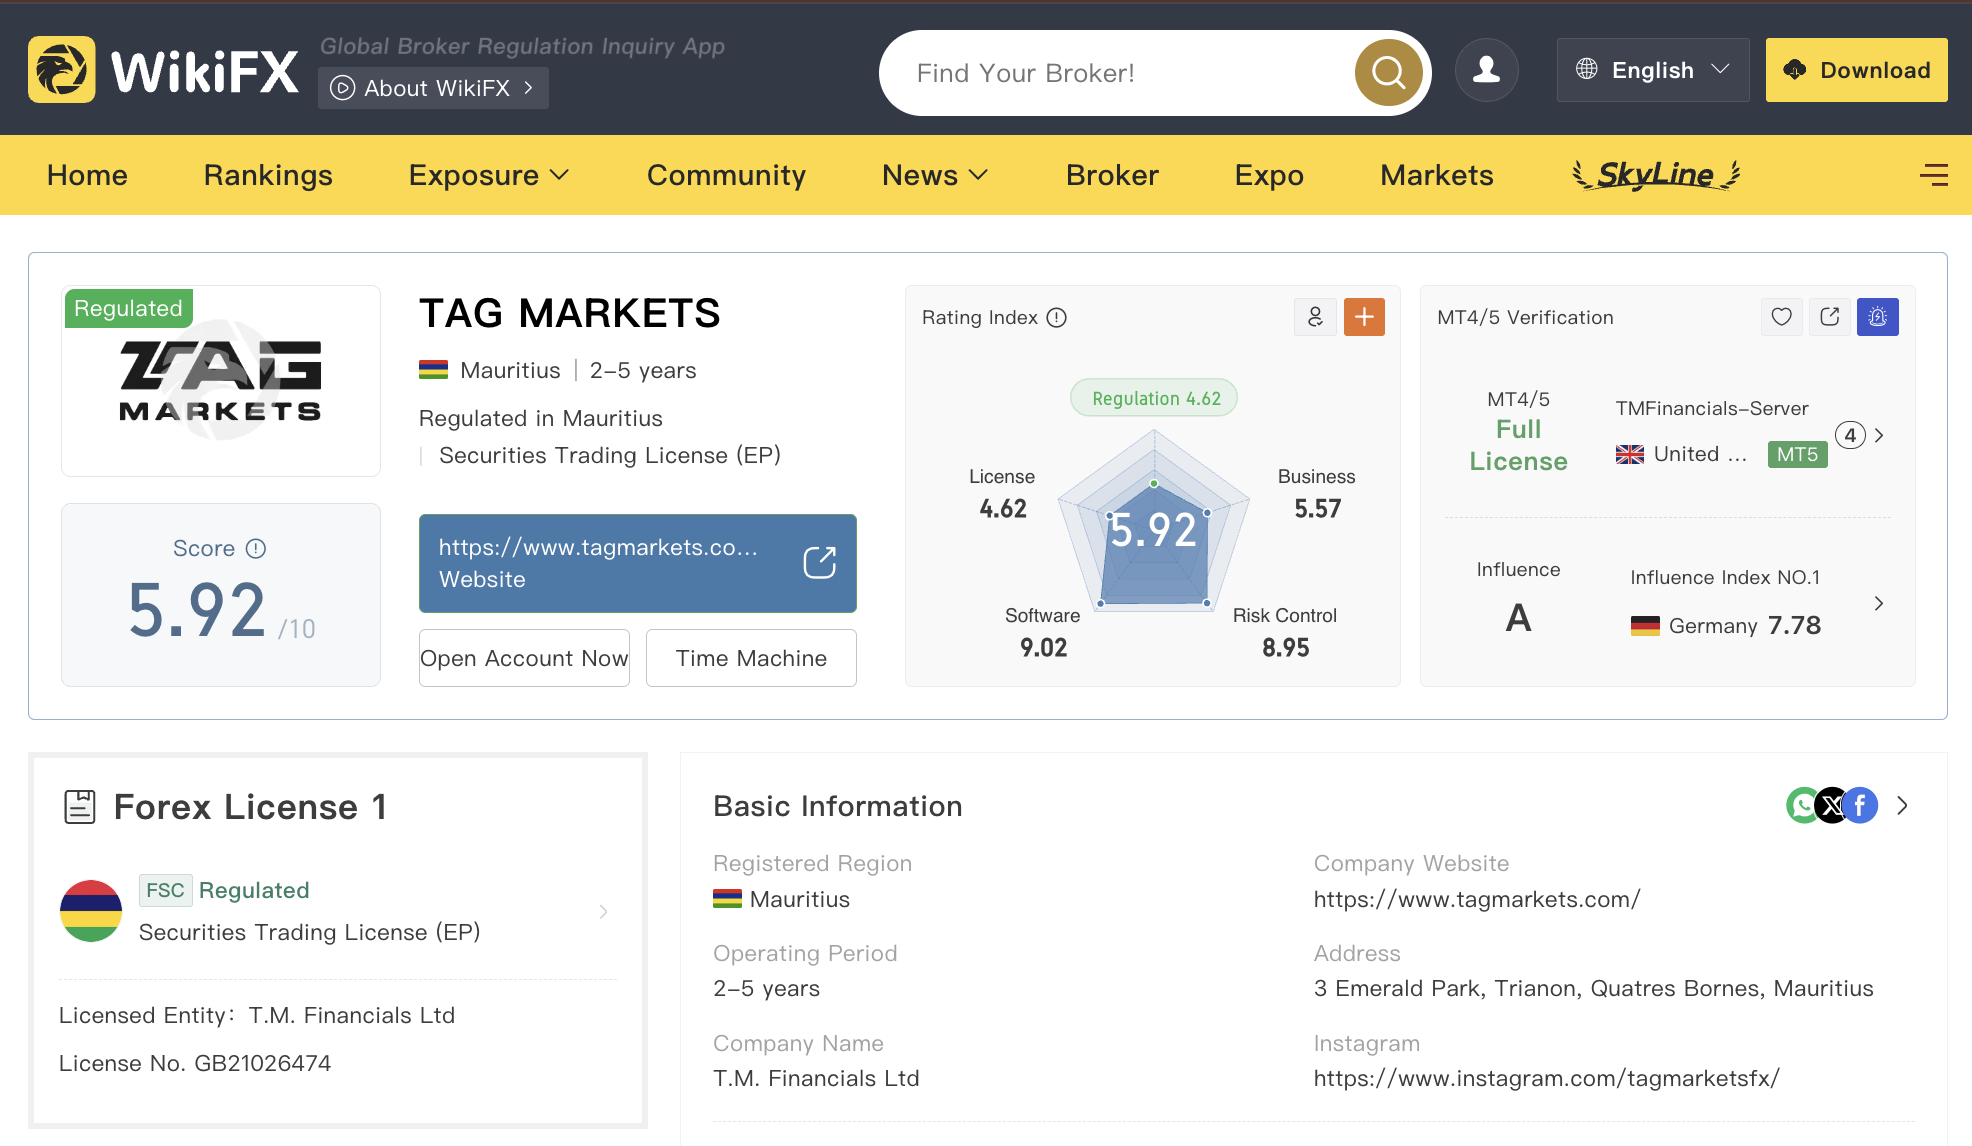
Task: Click the external link icon on website button
Action: [x=820, y=563]
